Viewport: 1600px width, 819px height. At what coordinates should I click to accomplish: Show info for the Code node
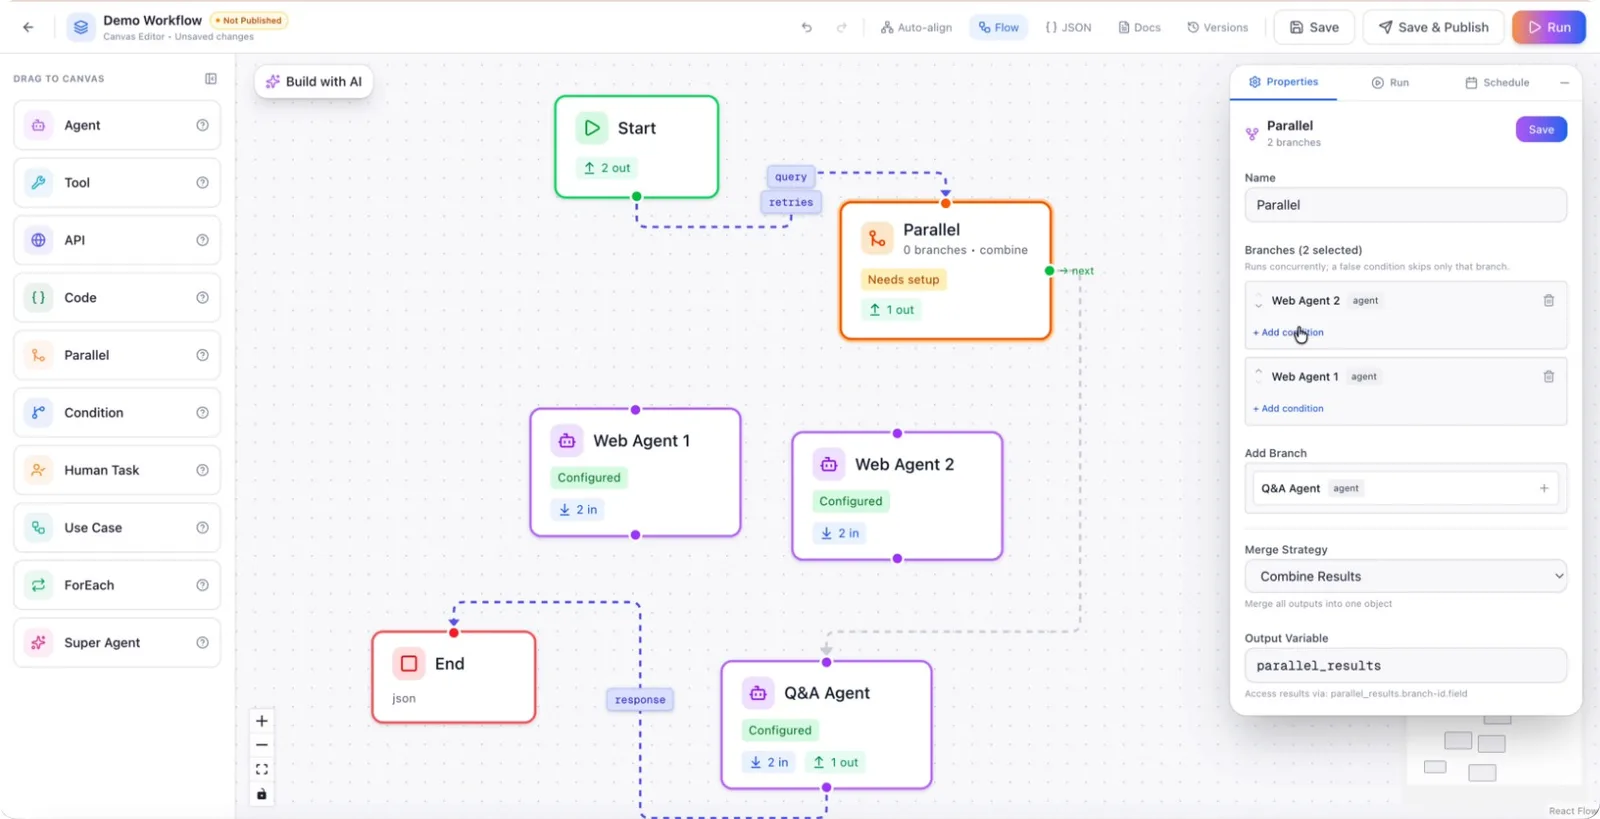[x=203, y=298]
